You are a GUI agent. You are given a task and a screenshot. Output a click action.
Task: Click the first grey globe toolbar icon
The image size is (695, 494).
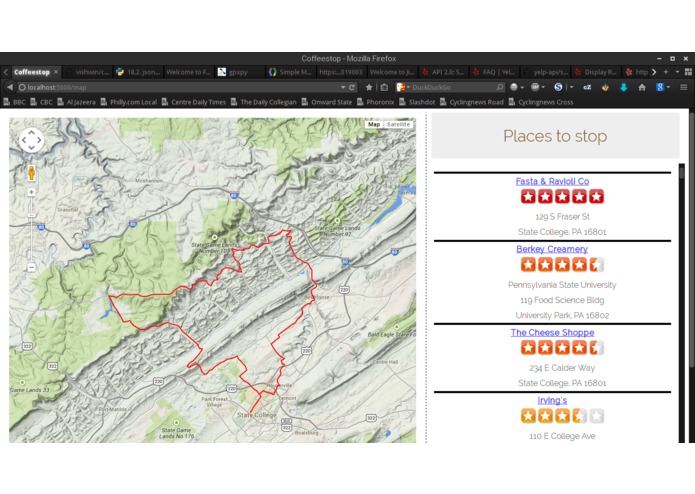coord(514,87)
